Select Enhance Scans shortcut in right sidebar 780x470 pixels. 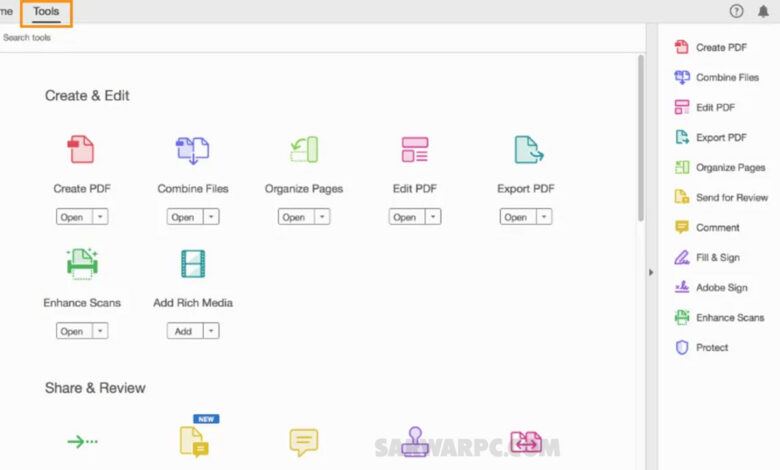[719, 317]
